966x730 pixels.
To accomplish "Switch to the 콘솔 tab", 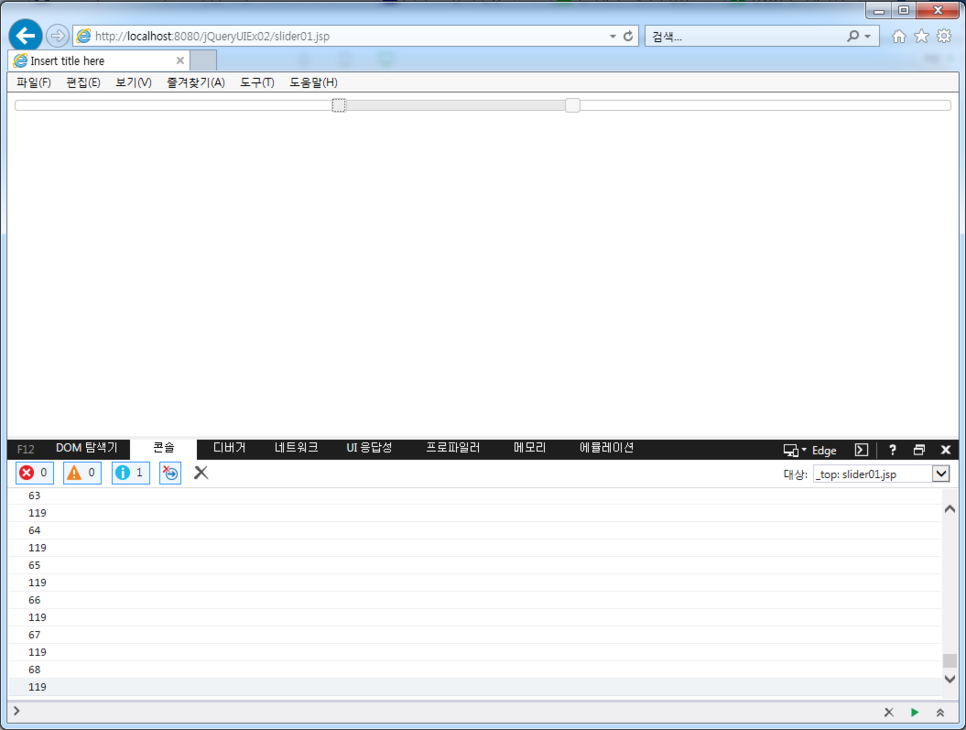I will (x=163, y=448).
